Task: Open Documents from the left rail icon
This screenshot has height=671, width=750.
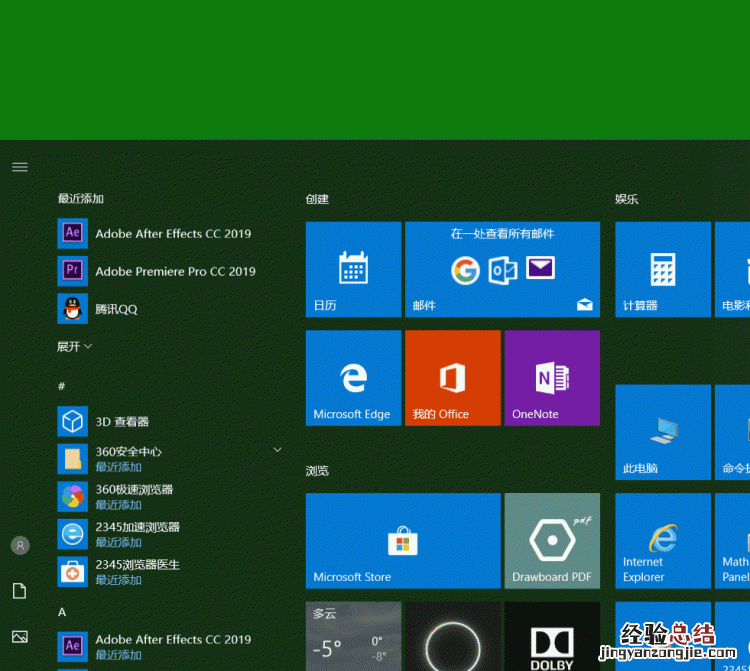Action: 20,591
